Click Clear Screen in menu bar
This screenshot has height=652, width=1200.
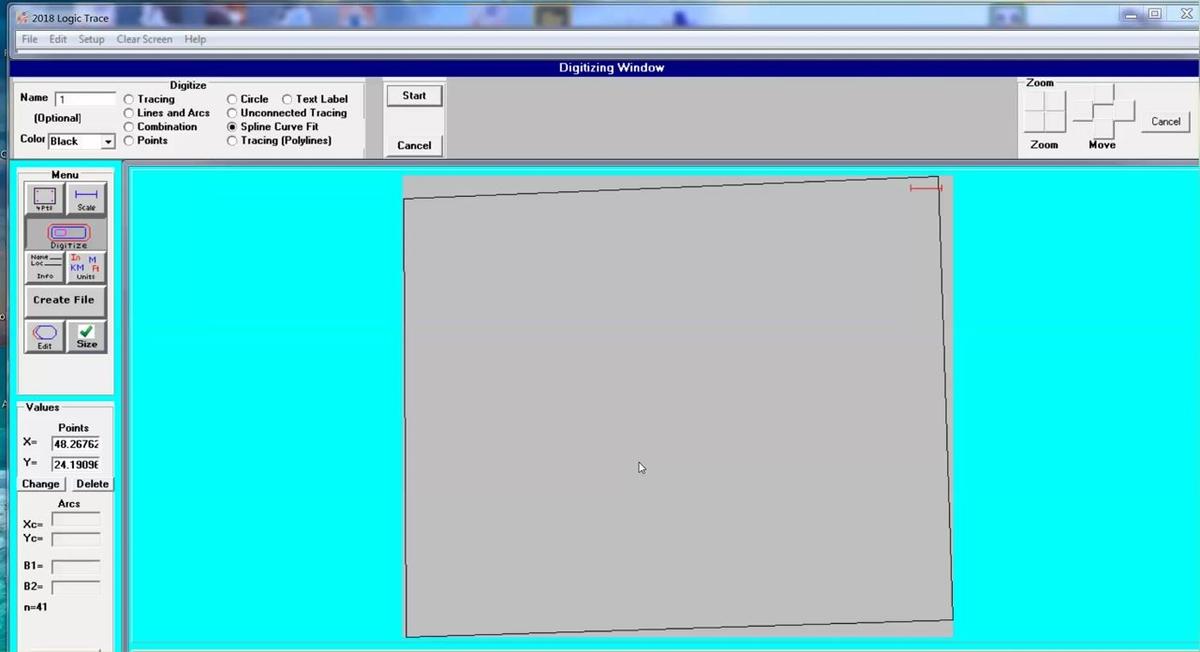point(144,39)
